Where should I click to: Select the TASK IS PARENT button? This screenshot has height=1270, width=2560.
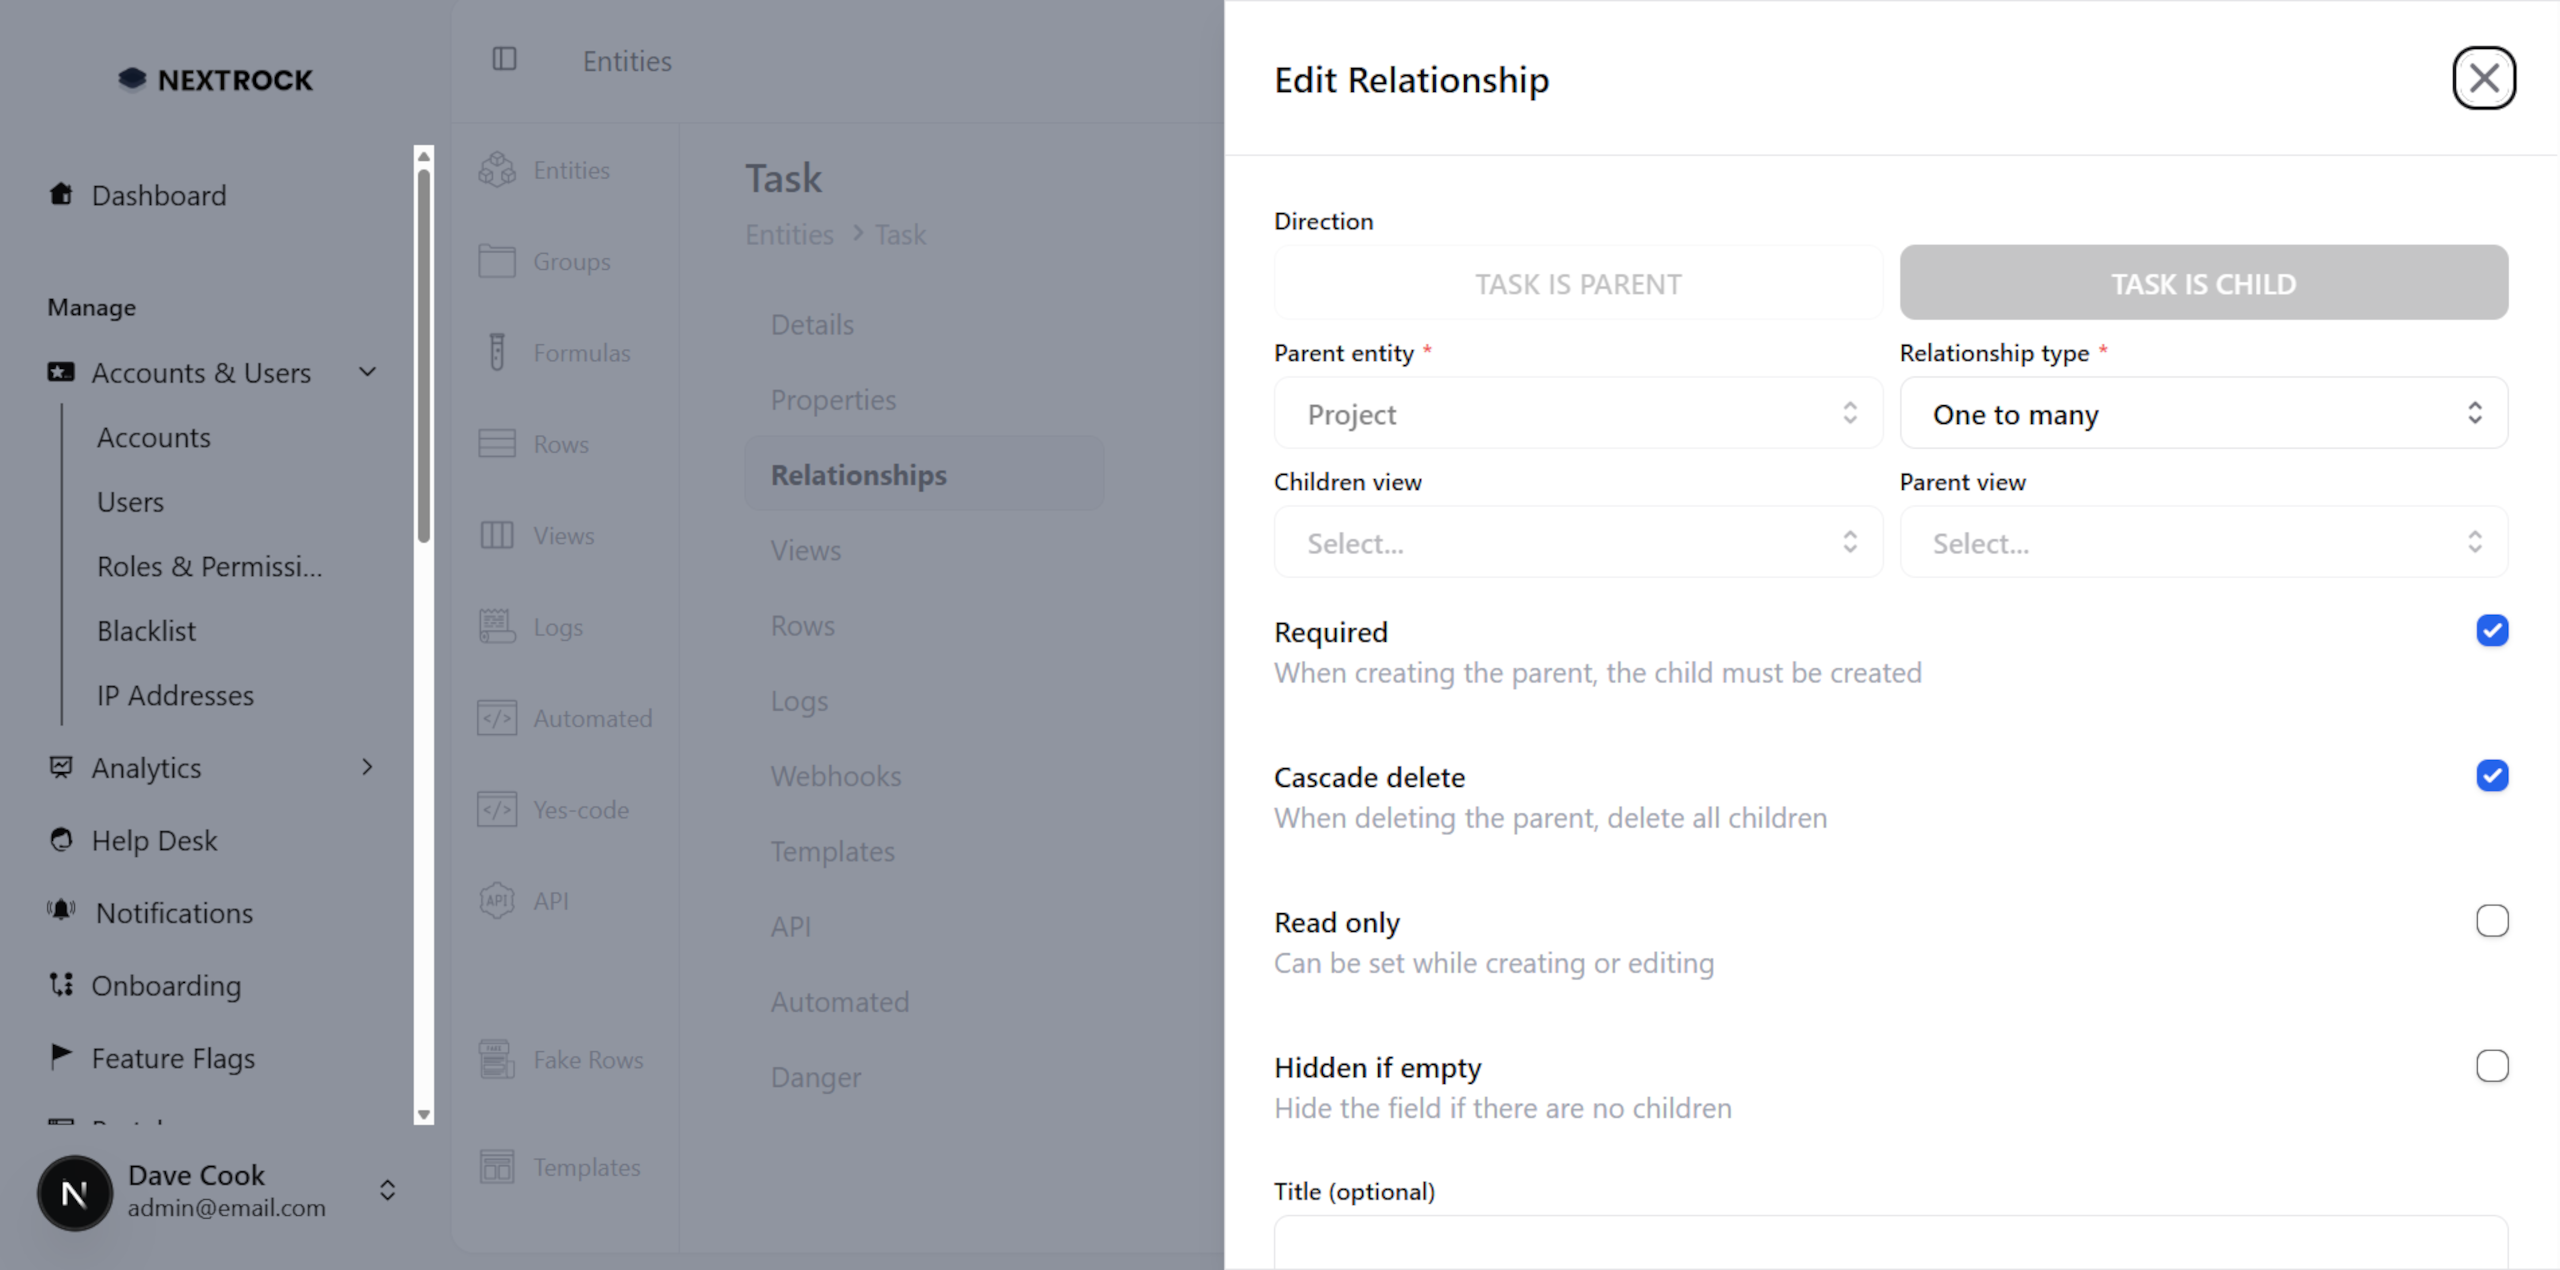pyautogui.click(x=1577, y=284)
